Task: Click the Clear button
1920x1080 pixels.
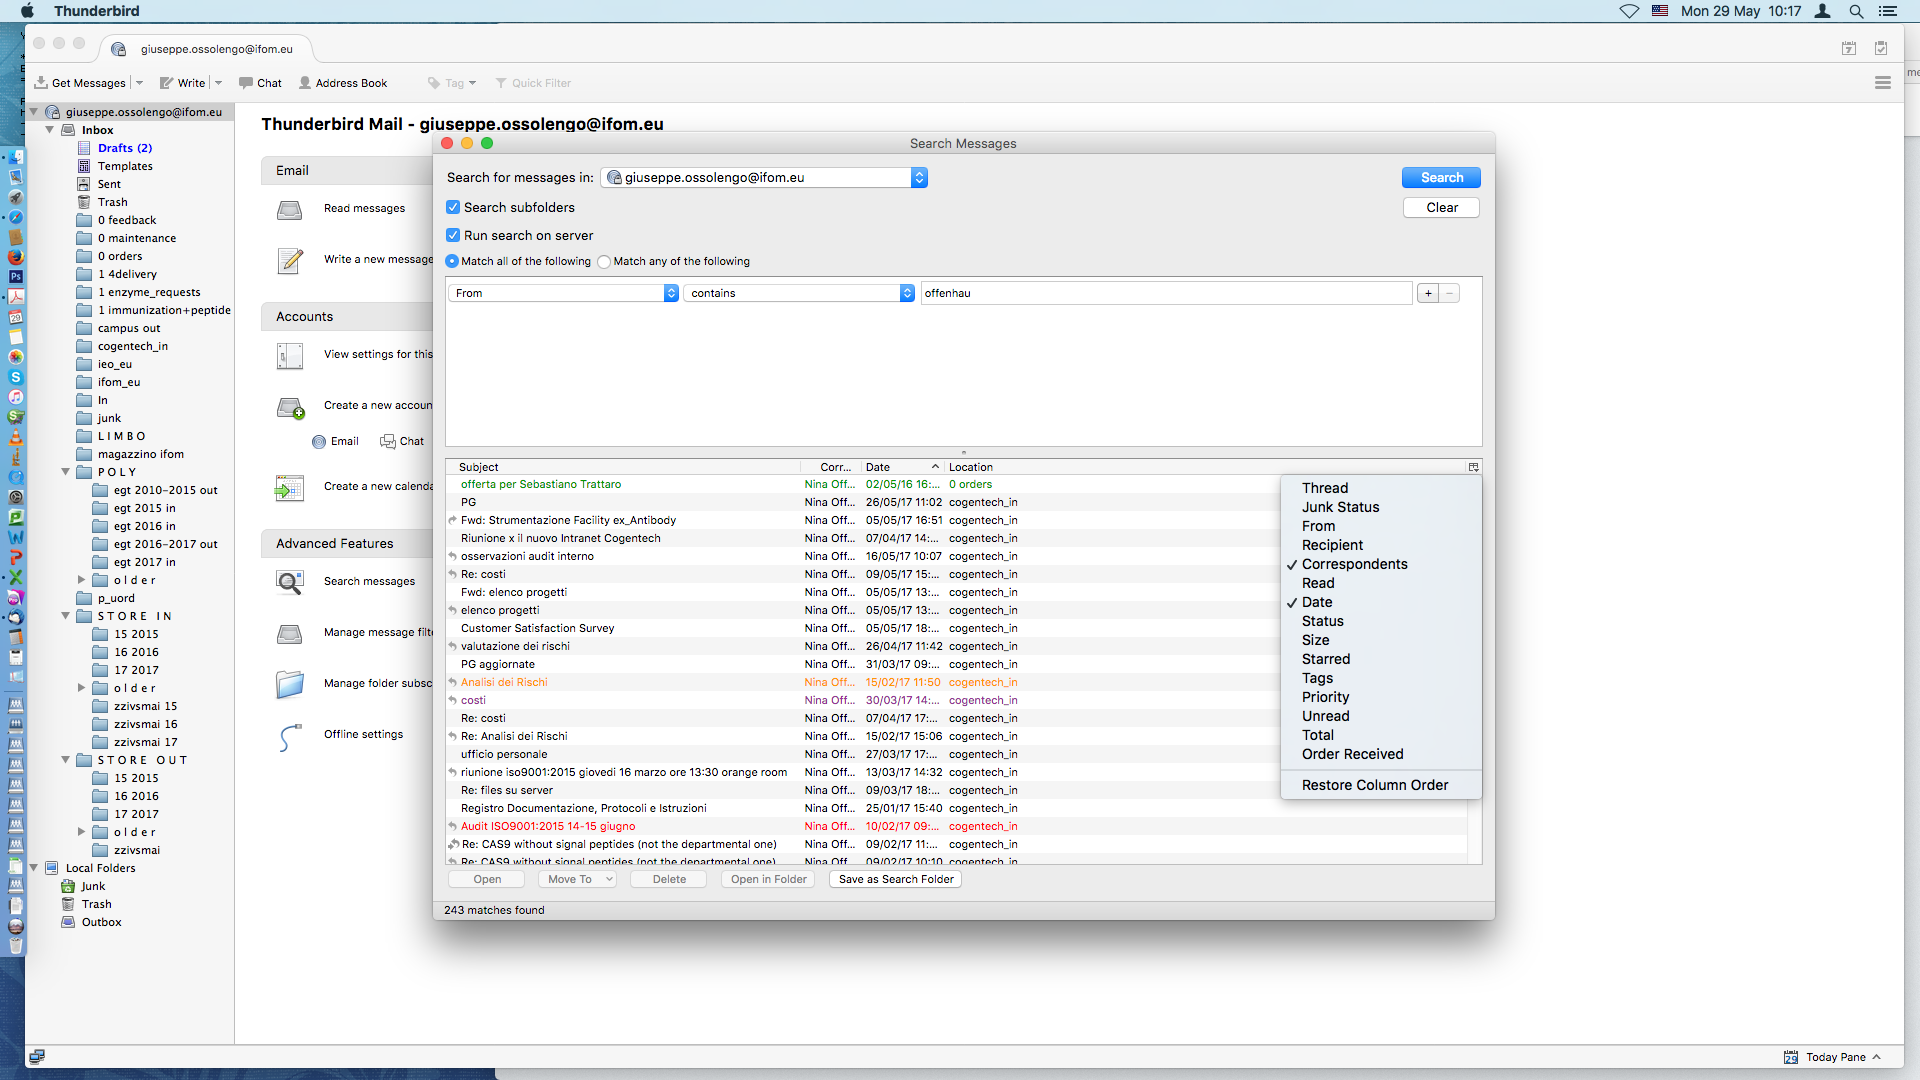Action: pos(1441,208)
